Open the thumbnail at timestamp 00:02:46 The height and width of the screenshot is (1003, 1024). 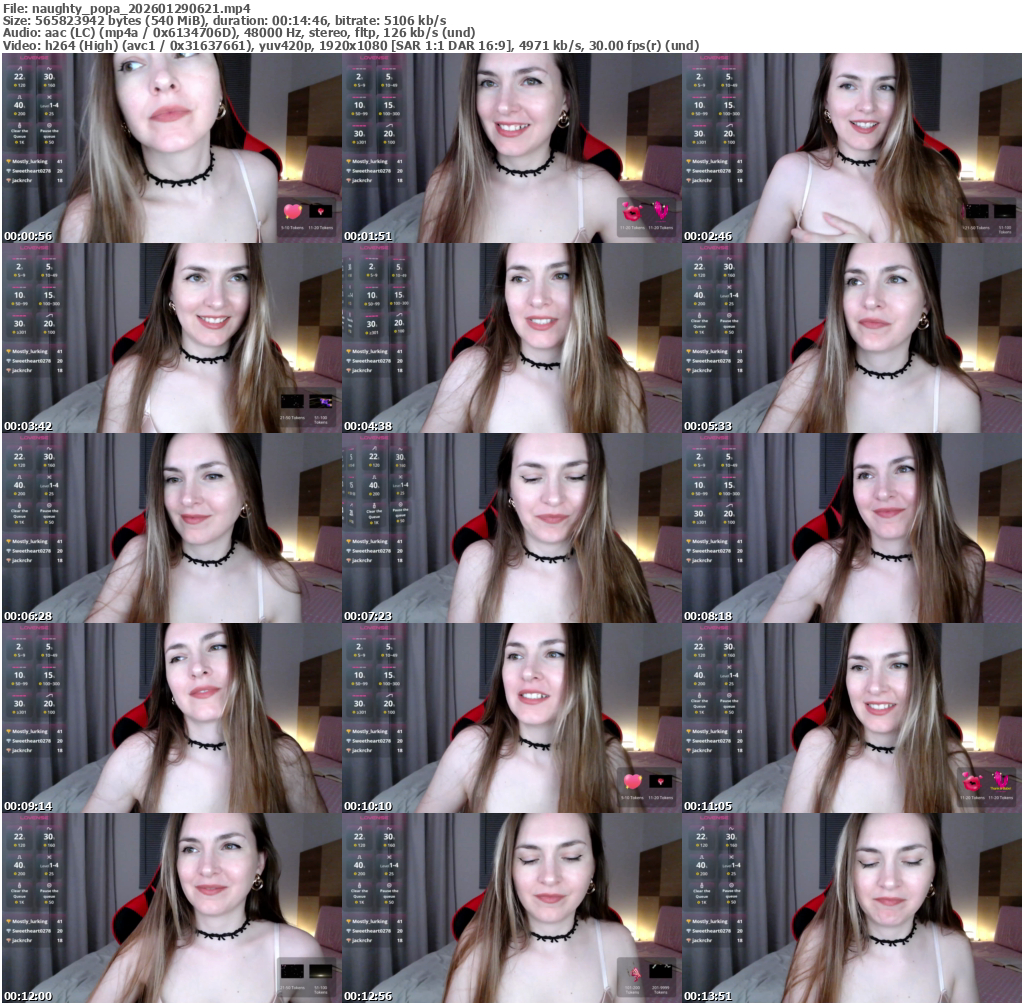coord(852,148)
